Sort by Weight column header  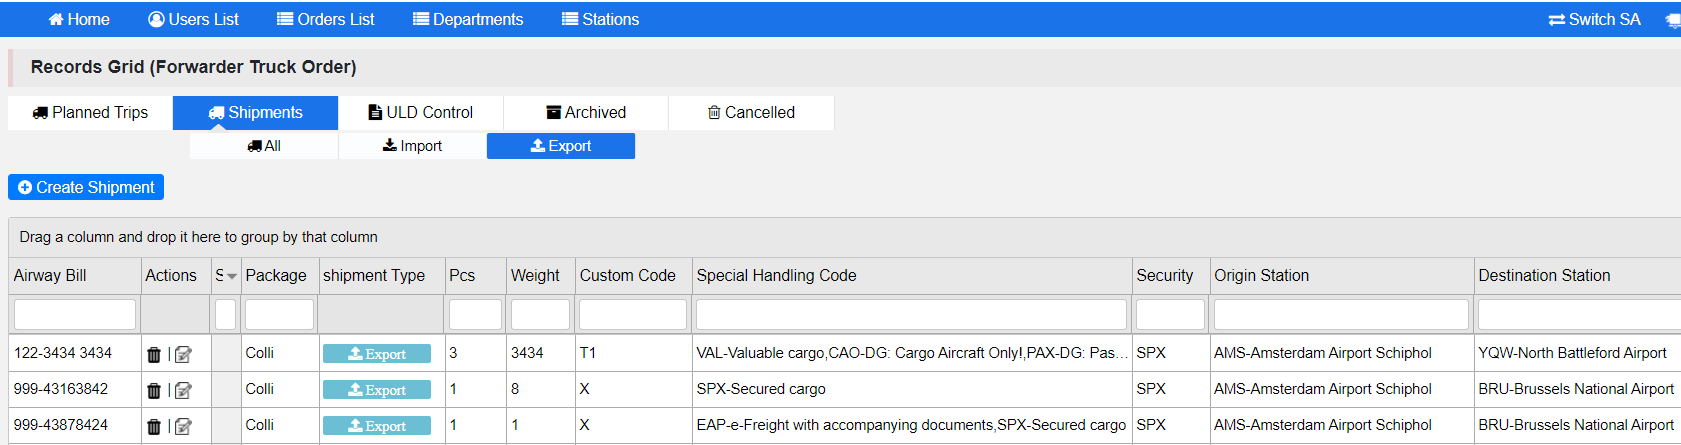point(535,276)
